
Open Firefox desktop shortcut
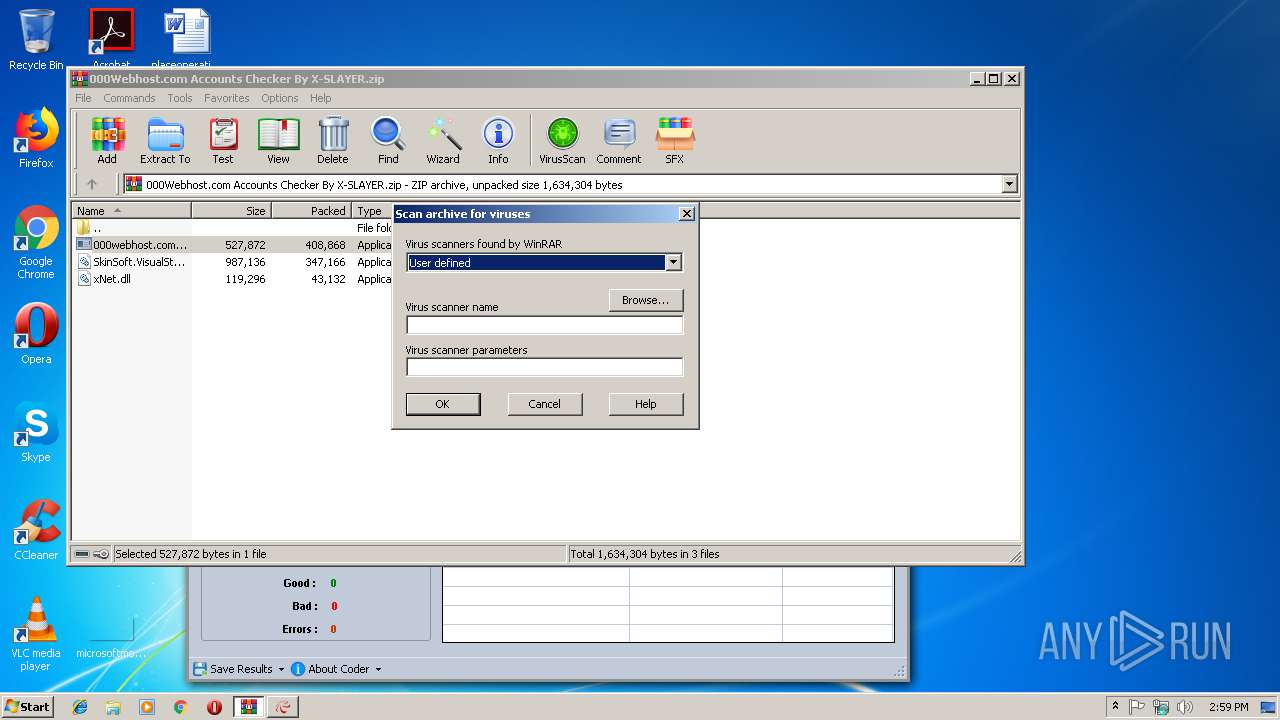coord(36,138)
